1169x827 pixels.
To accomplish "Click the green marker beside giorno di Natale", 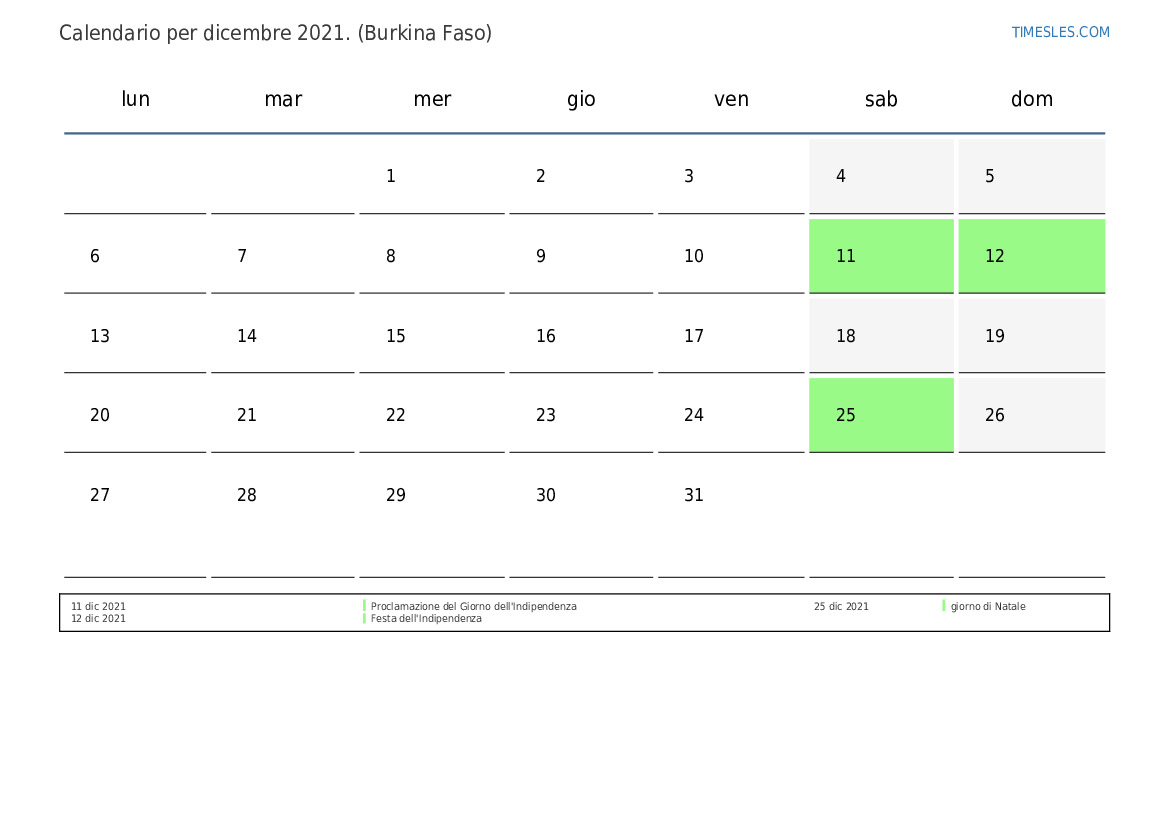I will (944, 606).
